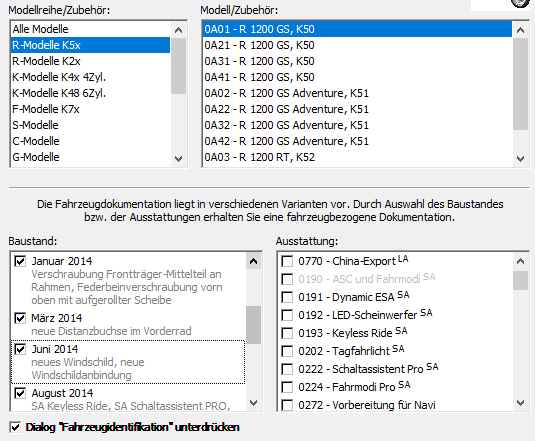This screenshot has height=441, width=535.
Task: Choose 0A03 - R 1200 RT, K52
Action: tap(357, 157)
